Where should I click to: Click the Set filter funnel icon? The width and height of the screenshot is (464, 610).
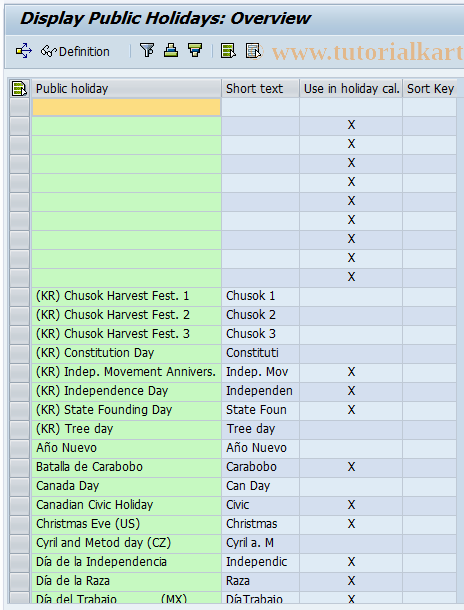coord(147,51)
